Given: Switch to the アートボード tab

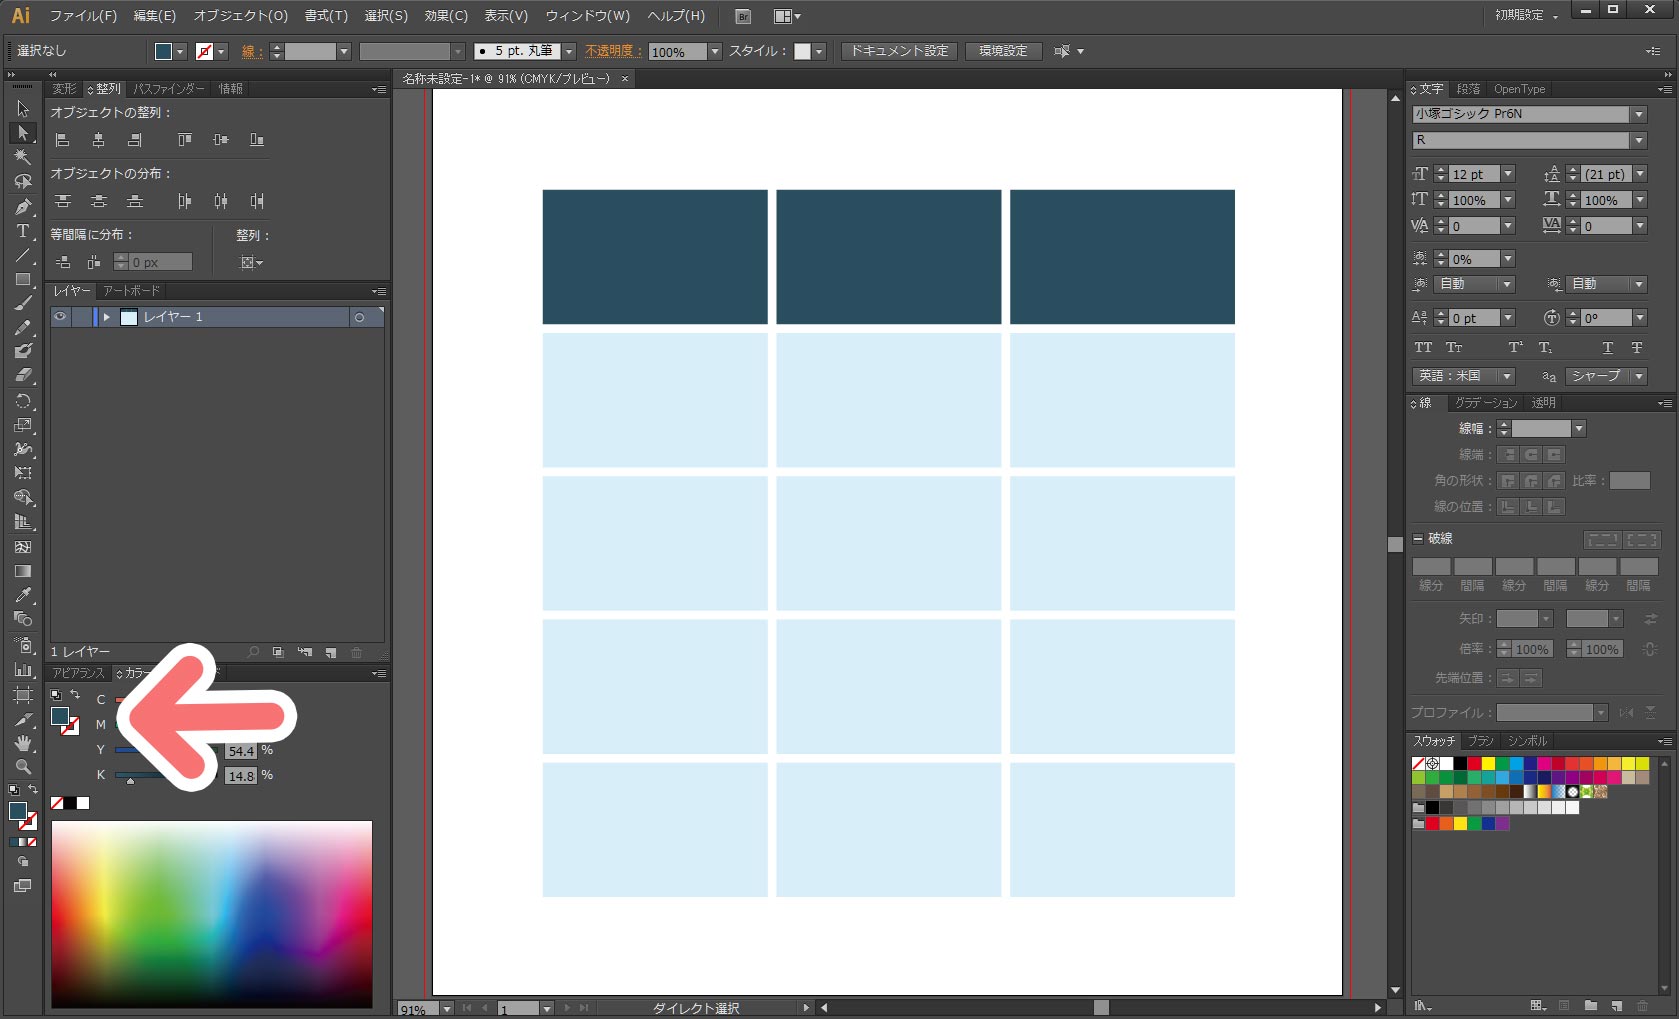Looking at the screenshot, I should pyautogui.click(x=131, y=291).
